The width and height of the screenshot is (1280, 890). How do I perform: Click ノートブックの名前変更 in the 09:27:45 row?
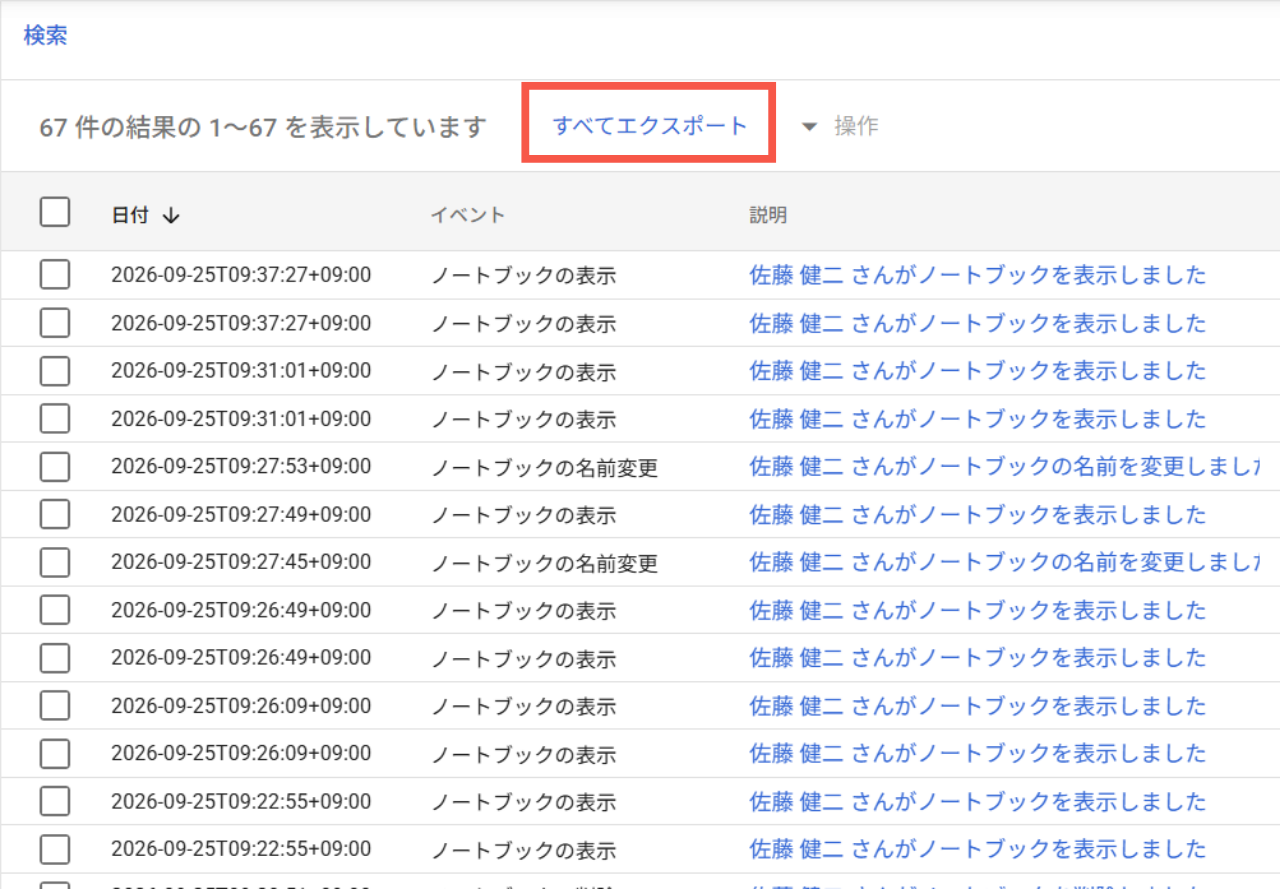click(545, 564)
